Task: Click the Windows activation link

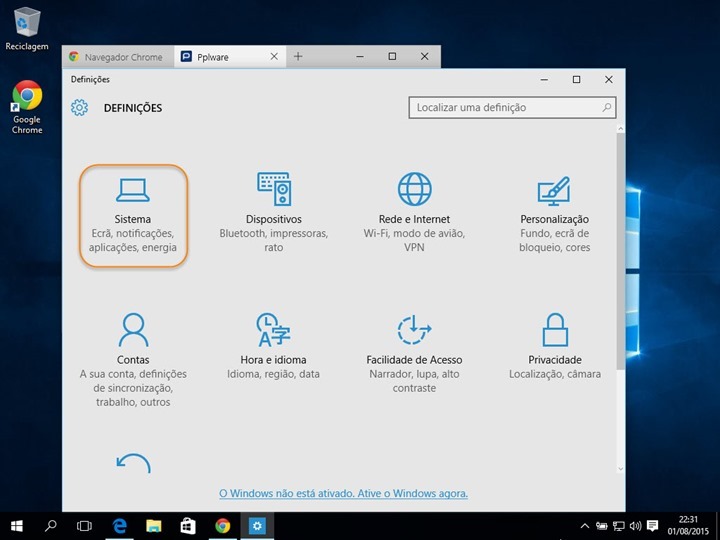Action: point(343,493)
